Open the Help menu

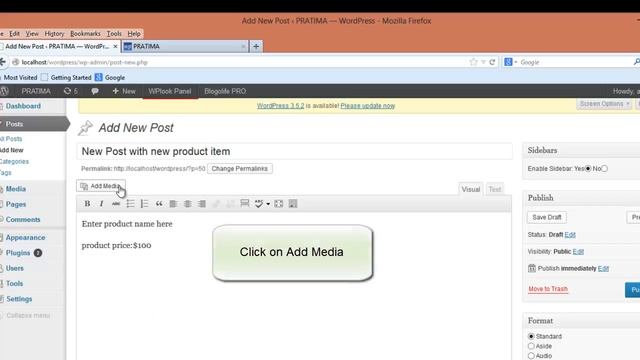134,33
